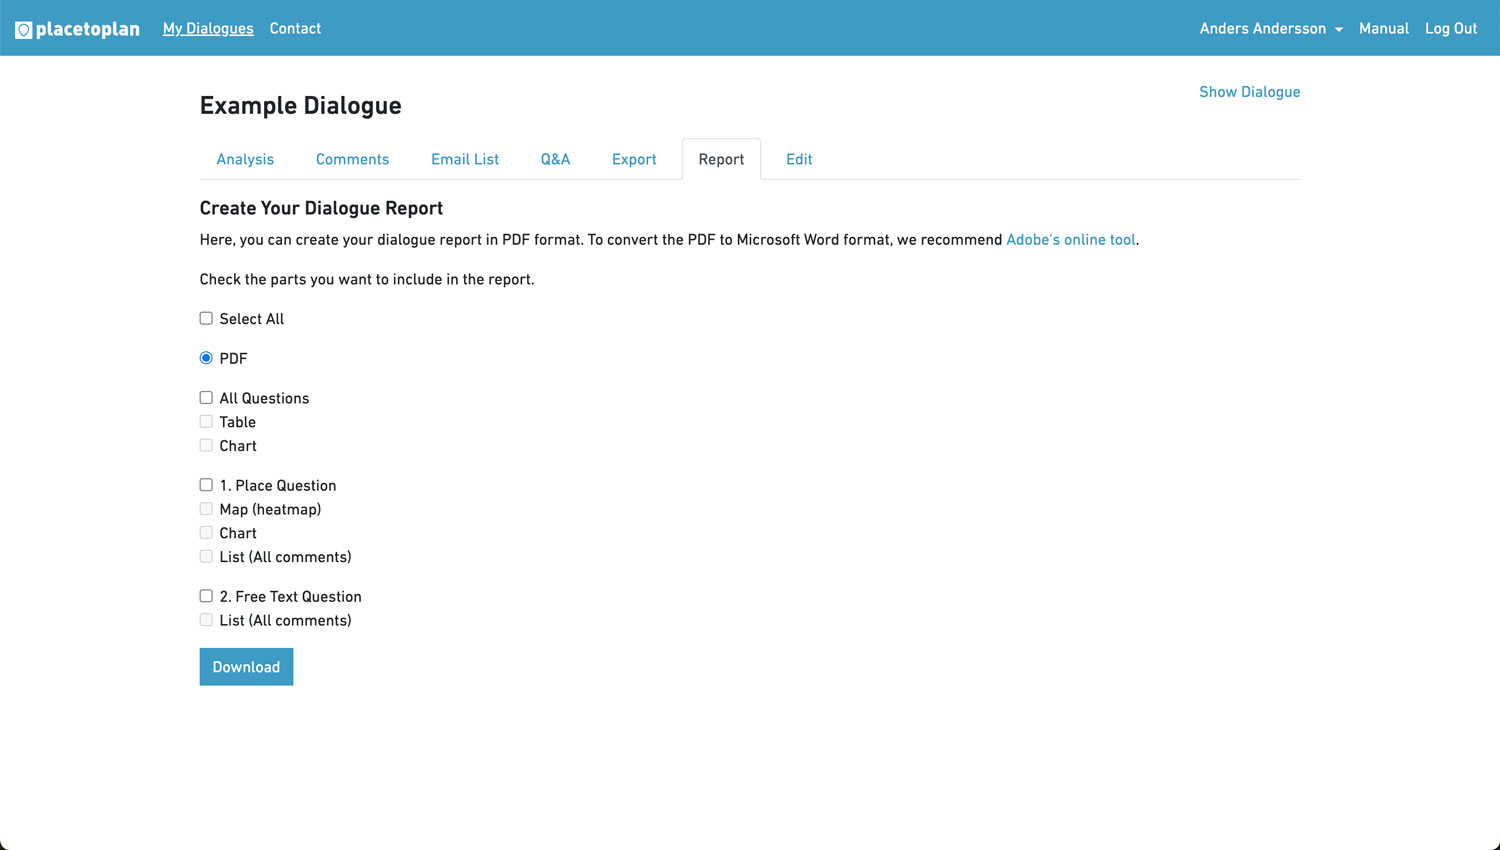Open the Edit tab
Image resolution: width=1500 pixels, height=850 pixels.
click(x=799, y=159)
